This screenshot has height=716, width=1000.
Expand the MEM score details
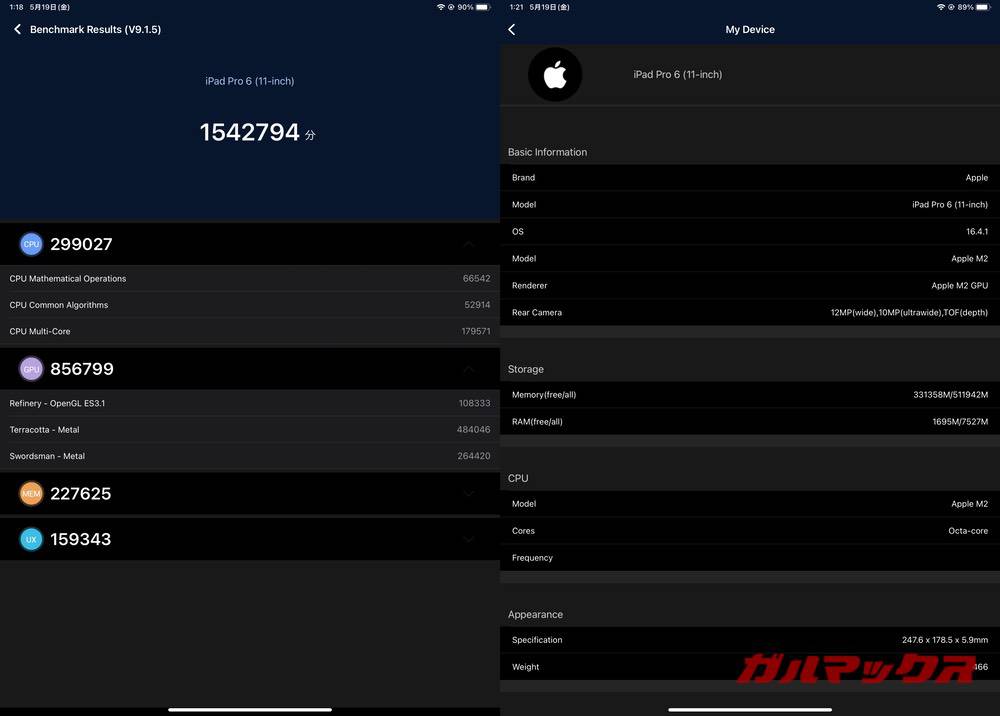coord(468,493)
